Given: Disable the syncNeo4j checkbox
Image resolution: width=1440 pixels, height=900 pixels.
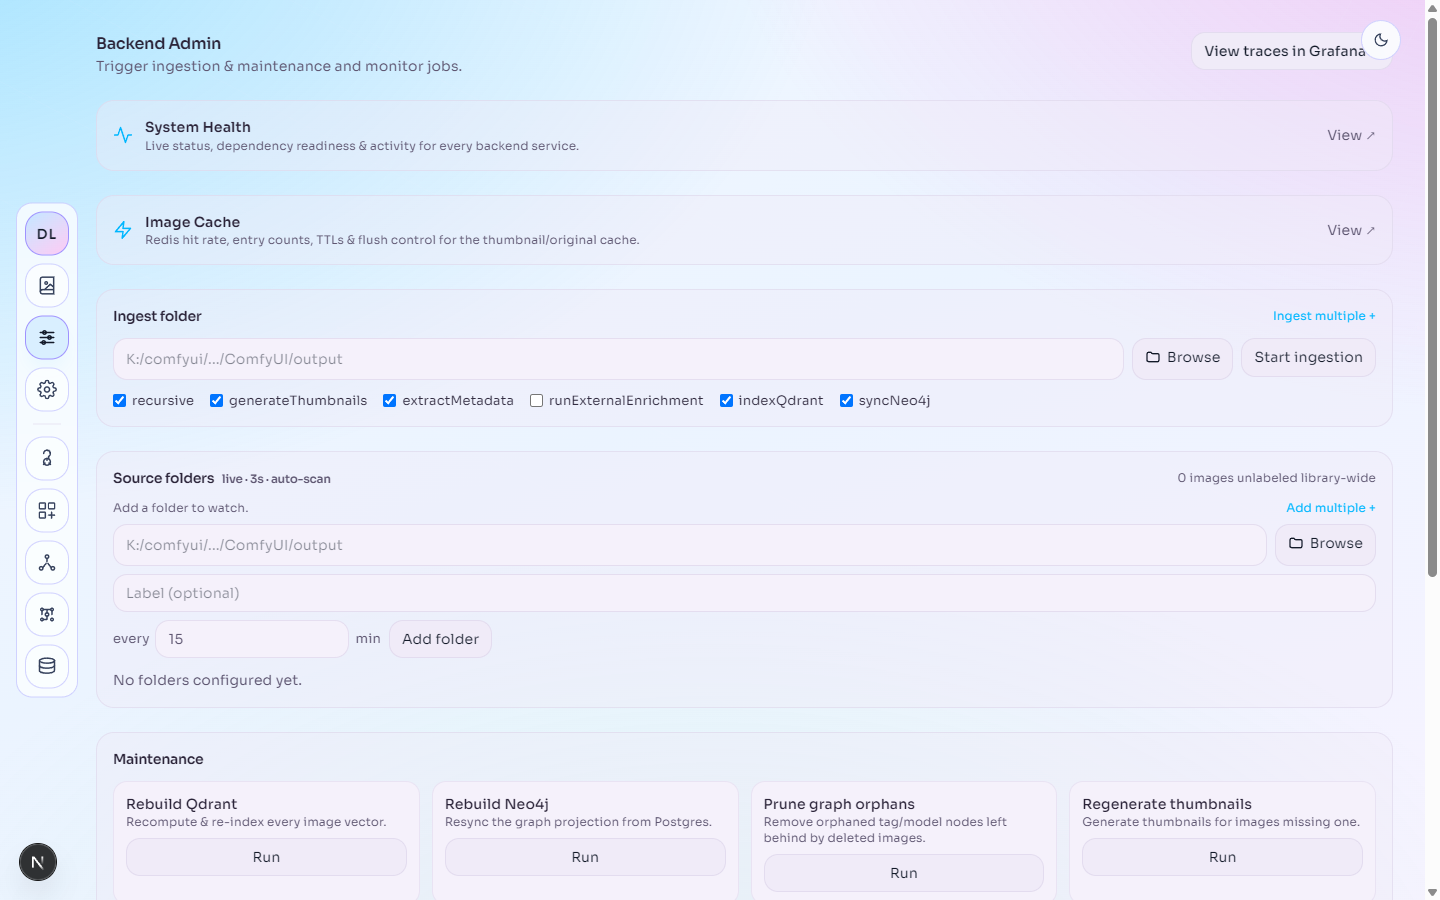Looking at the screenshot, I should pyautogui.click(x=846, y=400).
